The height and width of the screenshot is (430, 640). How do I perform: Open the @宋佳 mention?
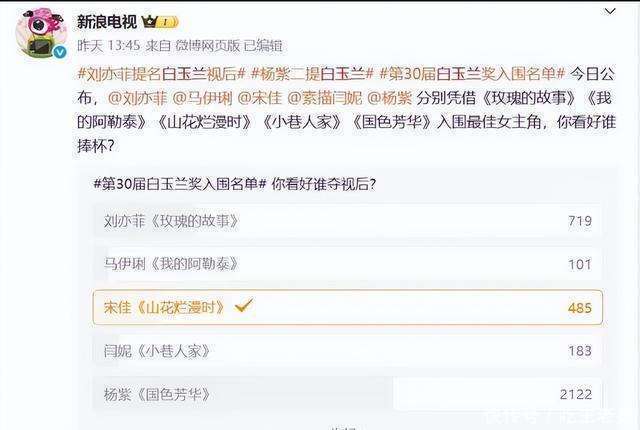point(260,98)
